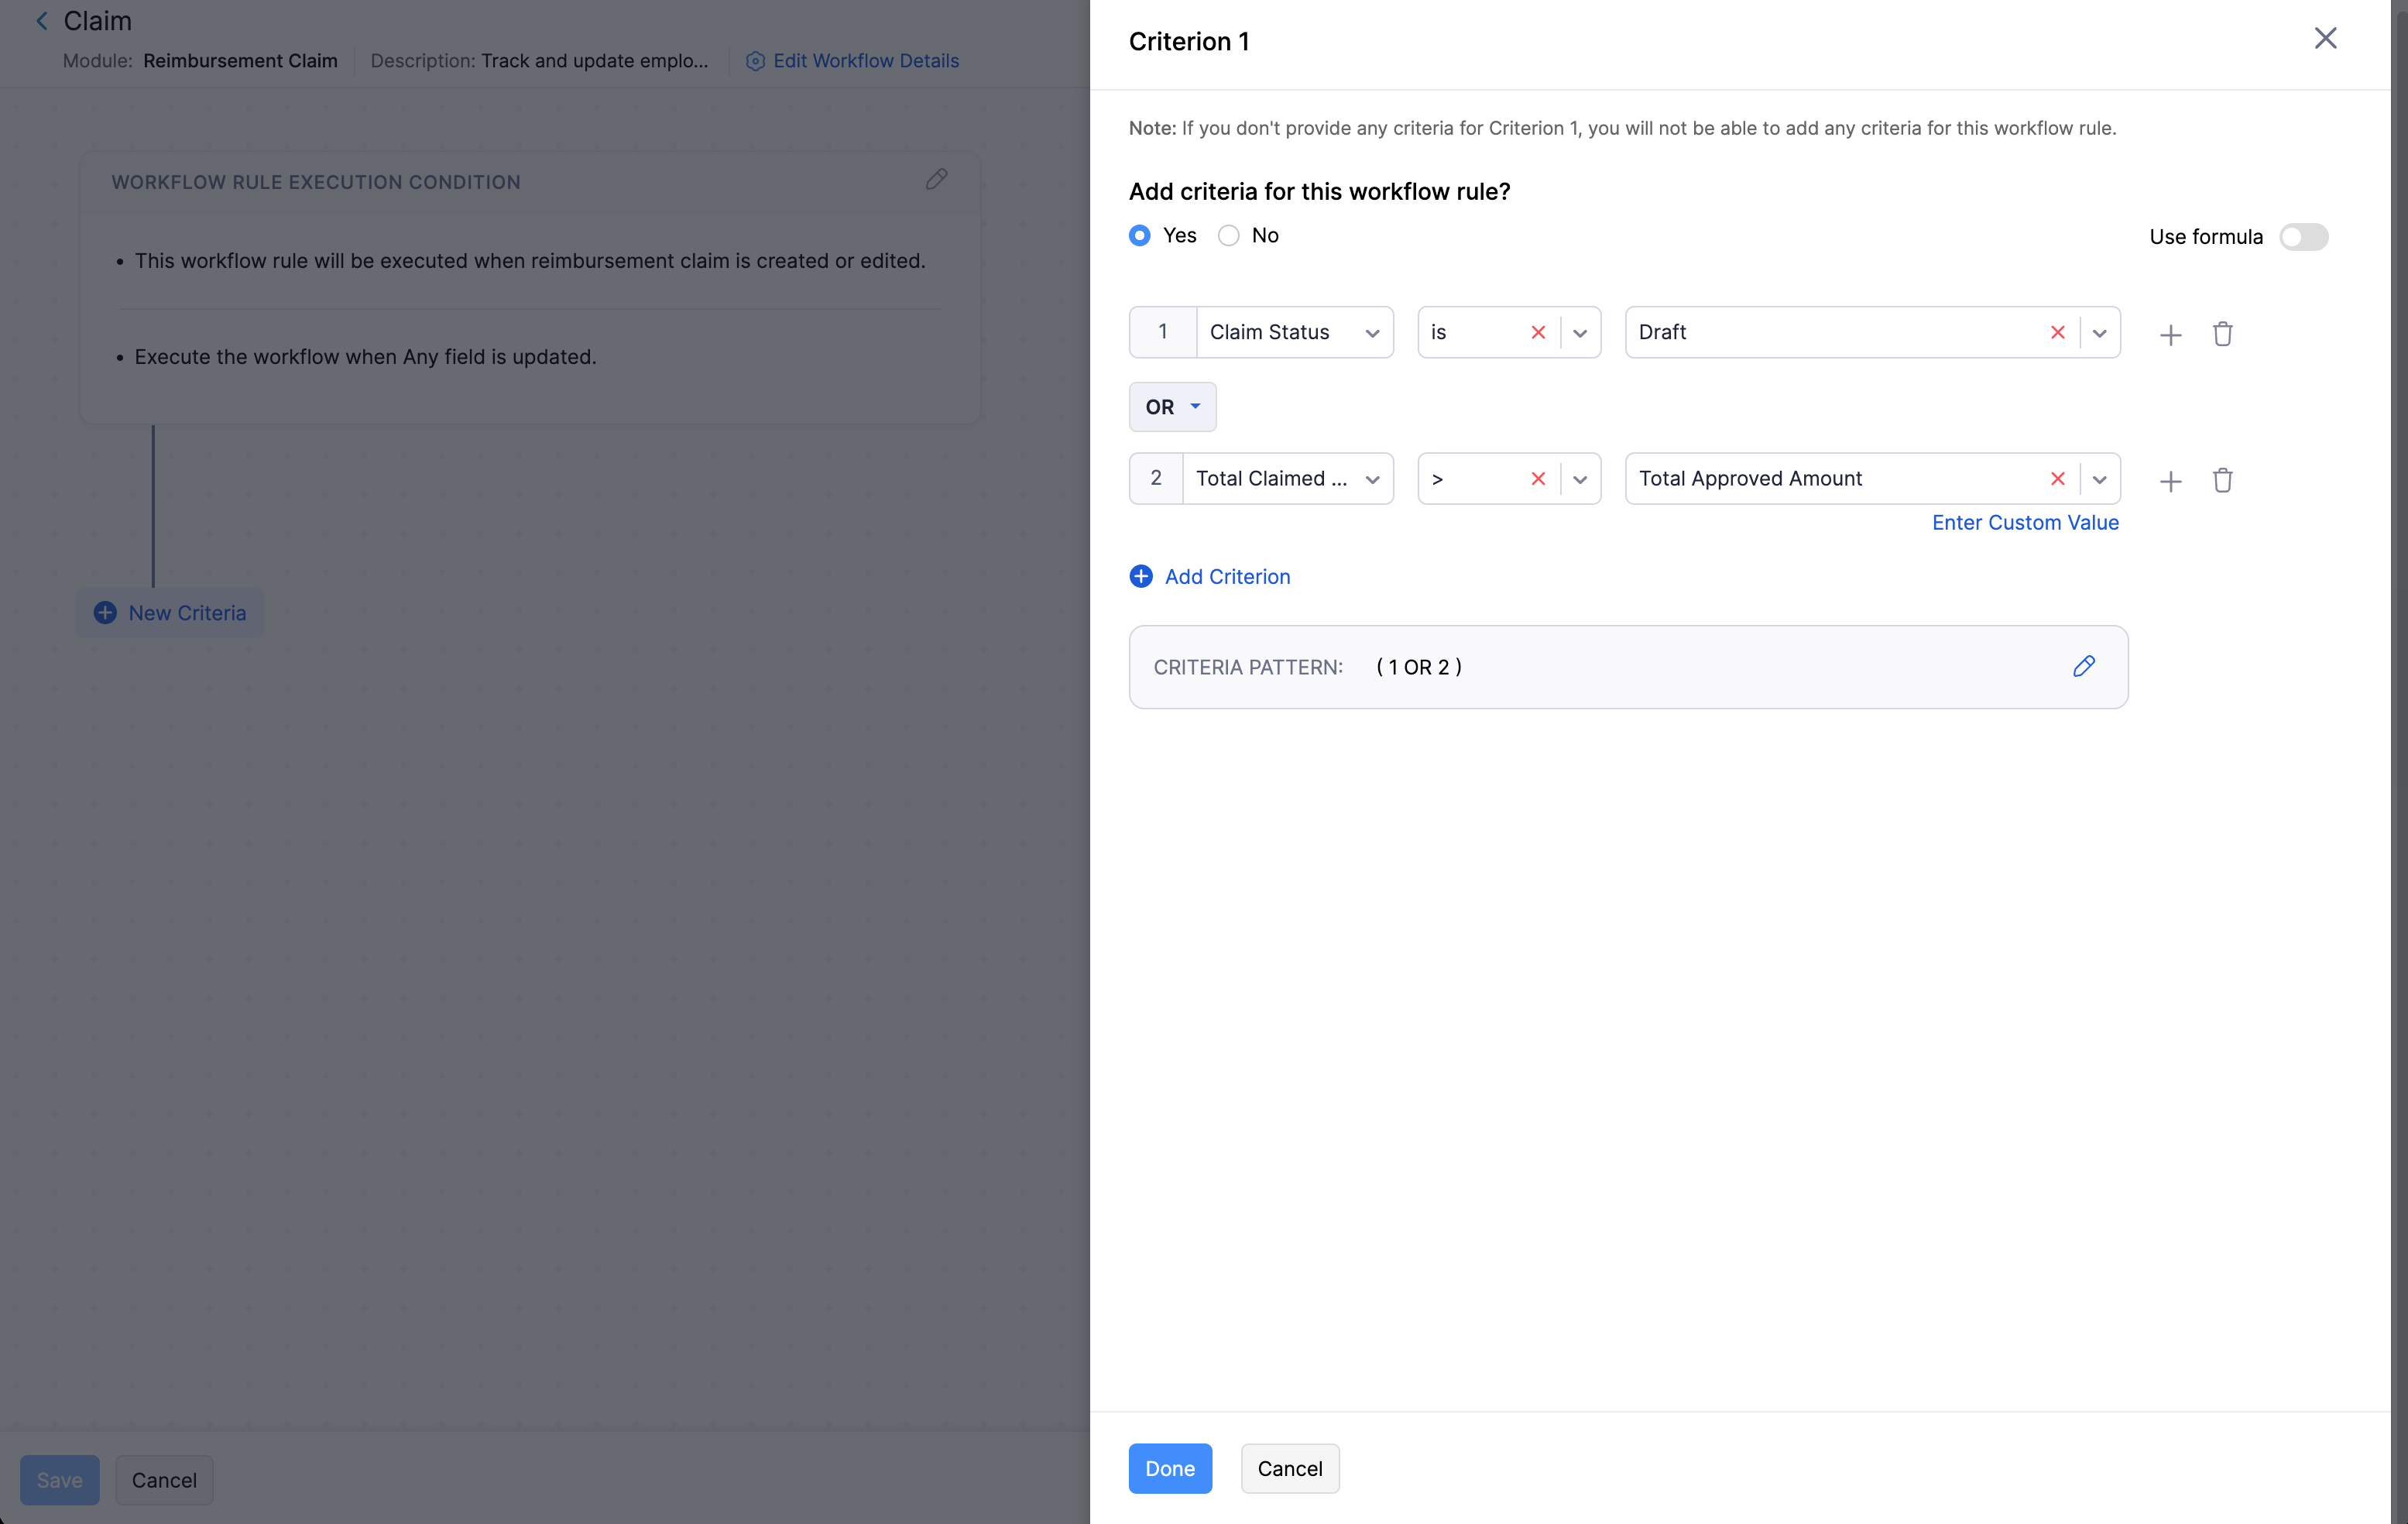Edit the criteria pattern with pencil icon
Image resolution: width=2408 pixels, height=1524 pixels.
2084,666
